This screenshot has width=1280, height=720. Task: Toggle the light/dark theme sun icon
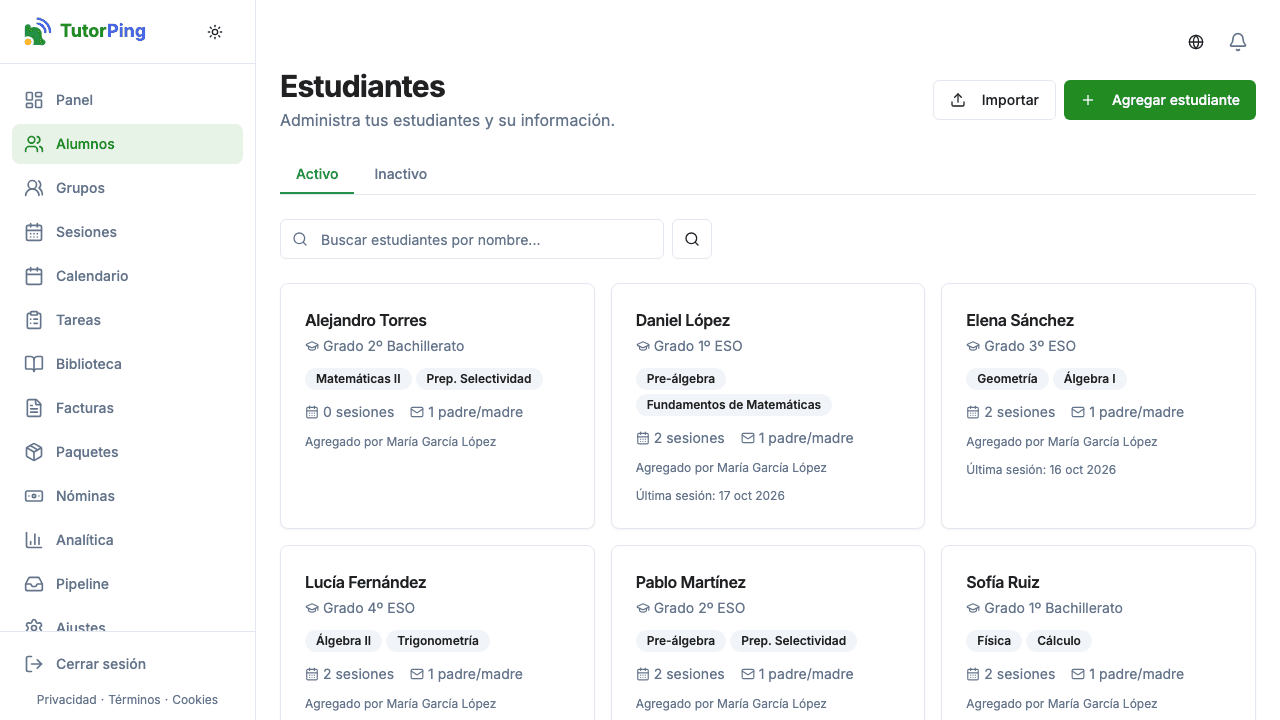pyautogui.click(x=215, y=32)
